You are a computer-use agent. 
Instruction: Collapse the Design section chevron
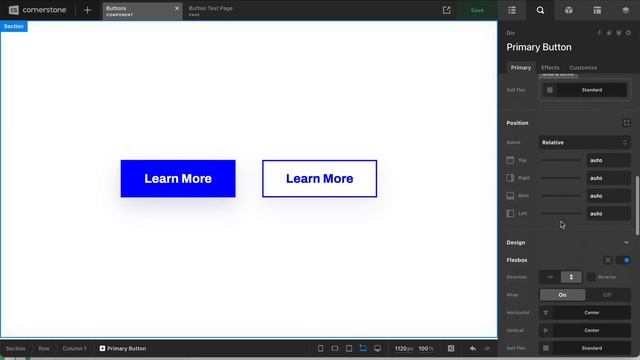click(x=627, y=242)
